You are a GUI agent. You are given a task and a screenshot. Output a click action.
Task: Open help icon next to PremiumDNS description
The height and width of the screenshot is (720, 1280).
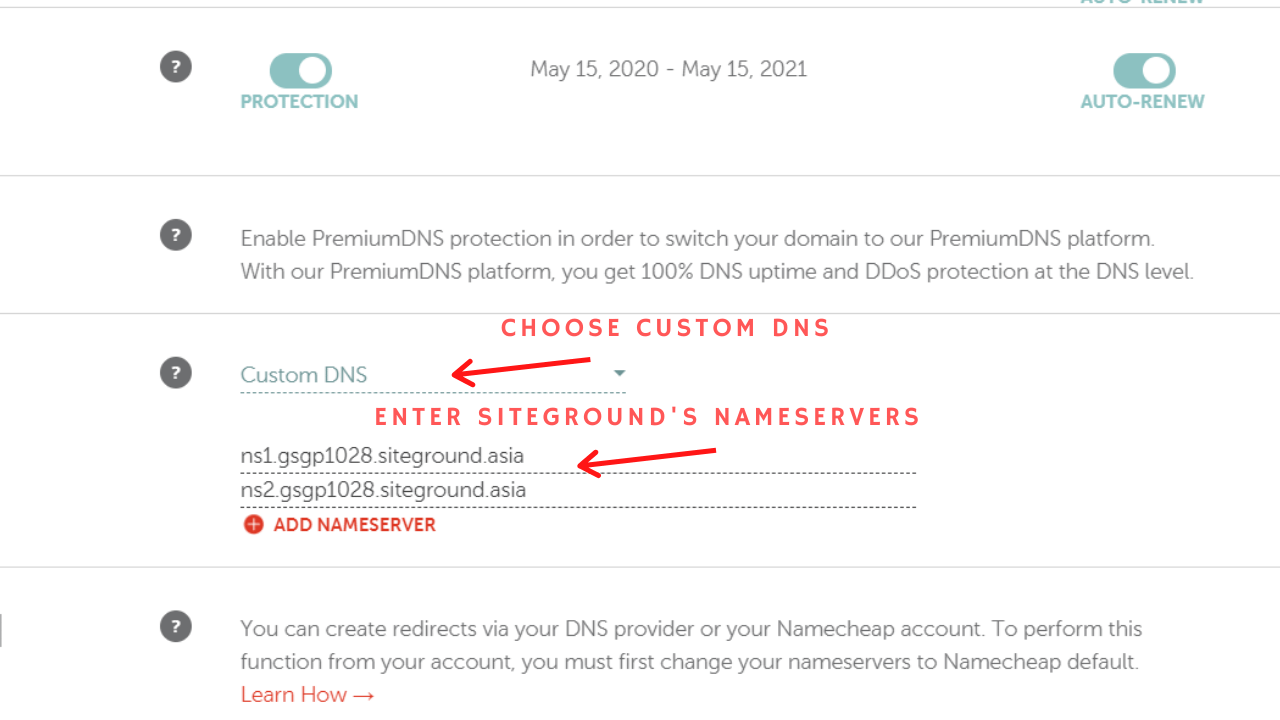[x=176, y=235]
